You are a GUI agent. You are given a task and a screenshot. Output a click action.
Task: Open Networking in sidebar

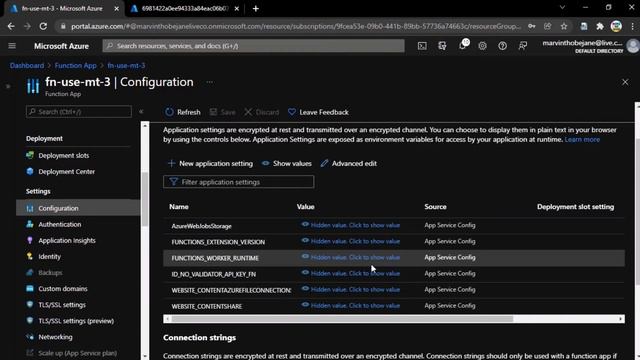pos(55,337)
